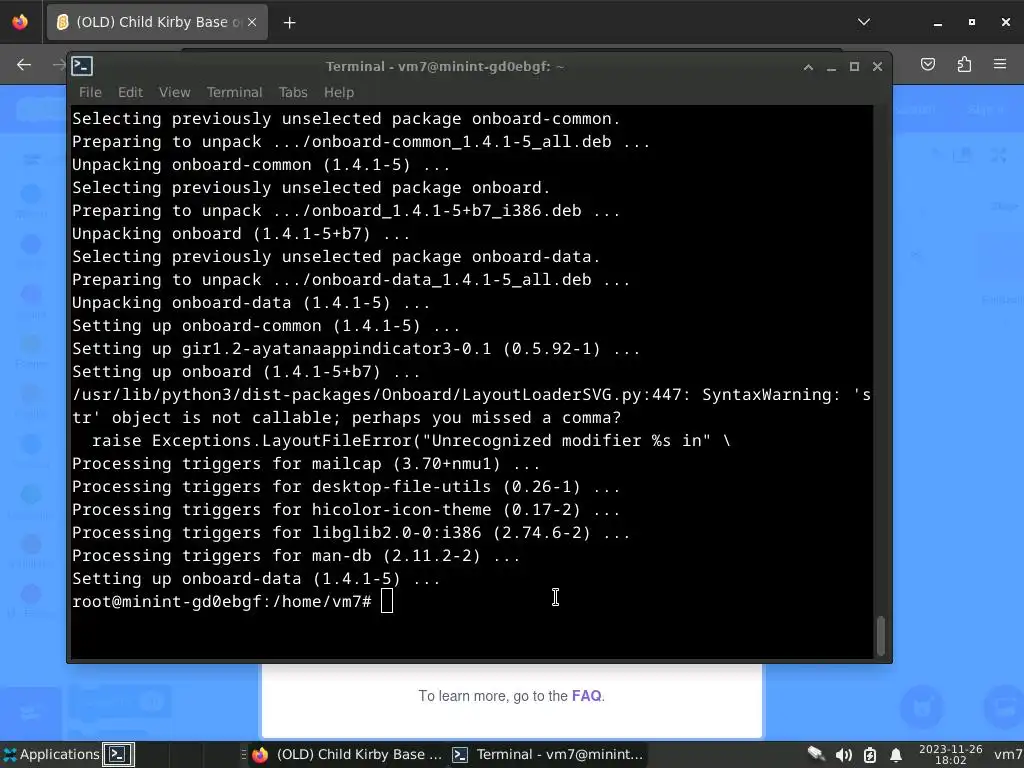The image size is (1024, 768).
Task: Close the Terminal window
Action: click(877, 67)
